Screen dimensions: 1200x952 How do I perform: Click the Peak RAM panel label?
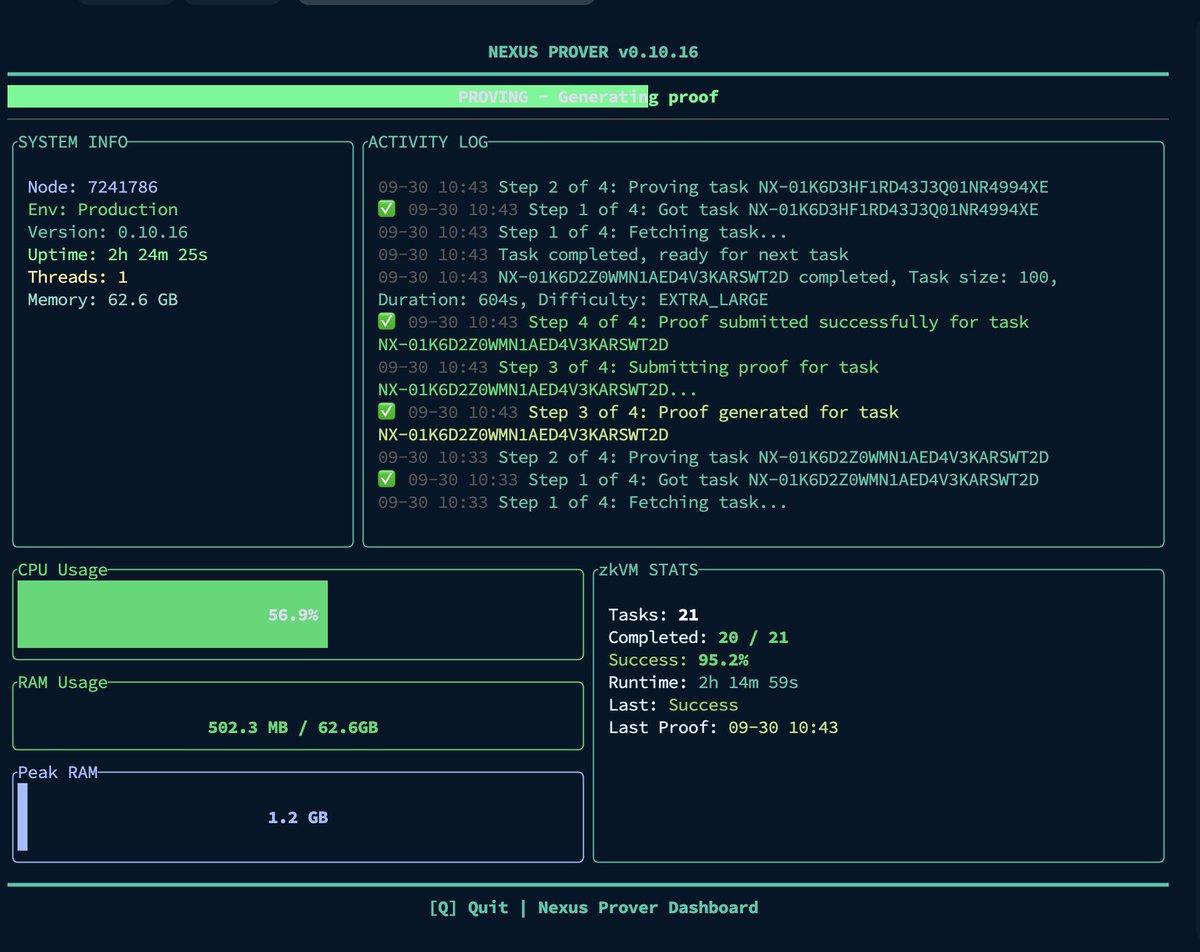pyautogui.click(x=58, y=772)
